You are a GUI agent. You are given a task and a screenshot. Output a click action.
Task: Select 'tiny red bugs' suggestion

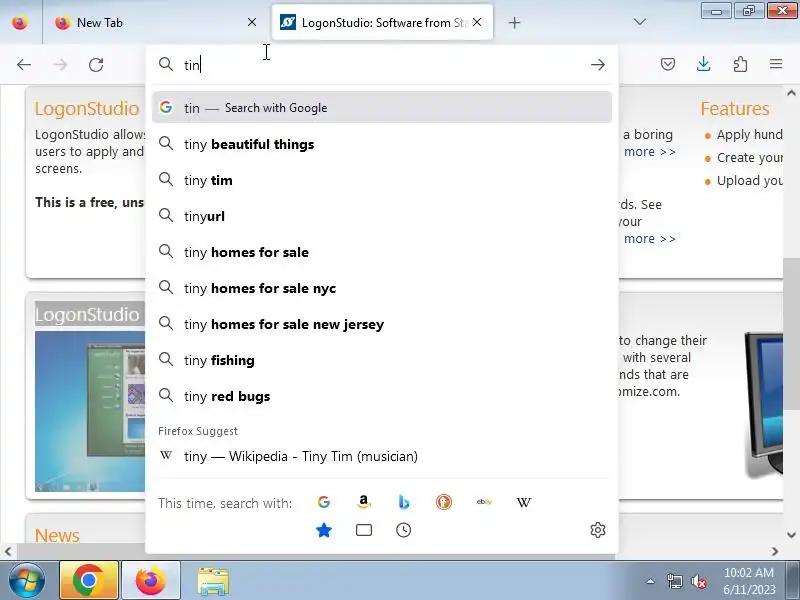pos(382,396)
